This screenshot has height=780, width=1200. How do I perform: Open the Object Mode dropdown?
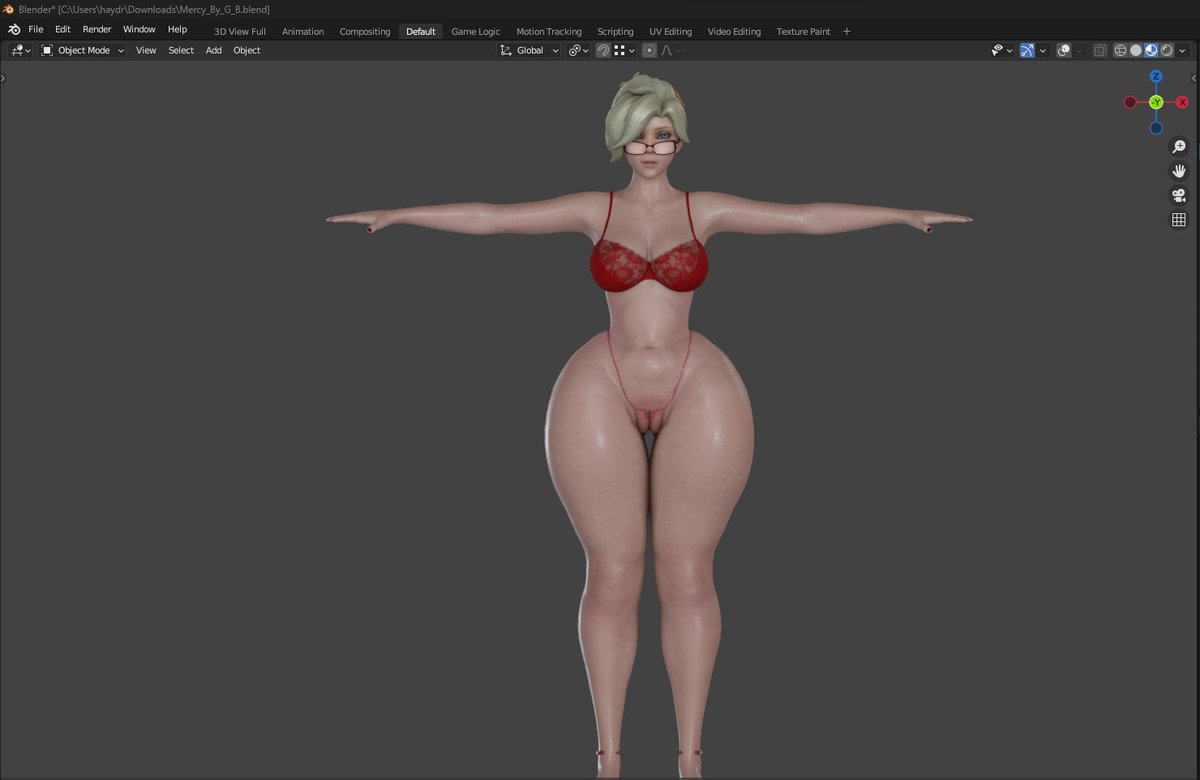pyautogui.click(x=83, y=50)
